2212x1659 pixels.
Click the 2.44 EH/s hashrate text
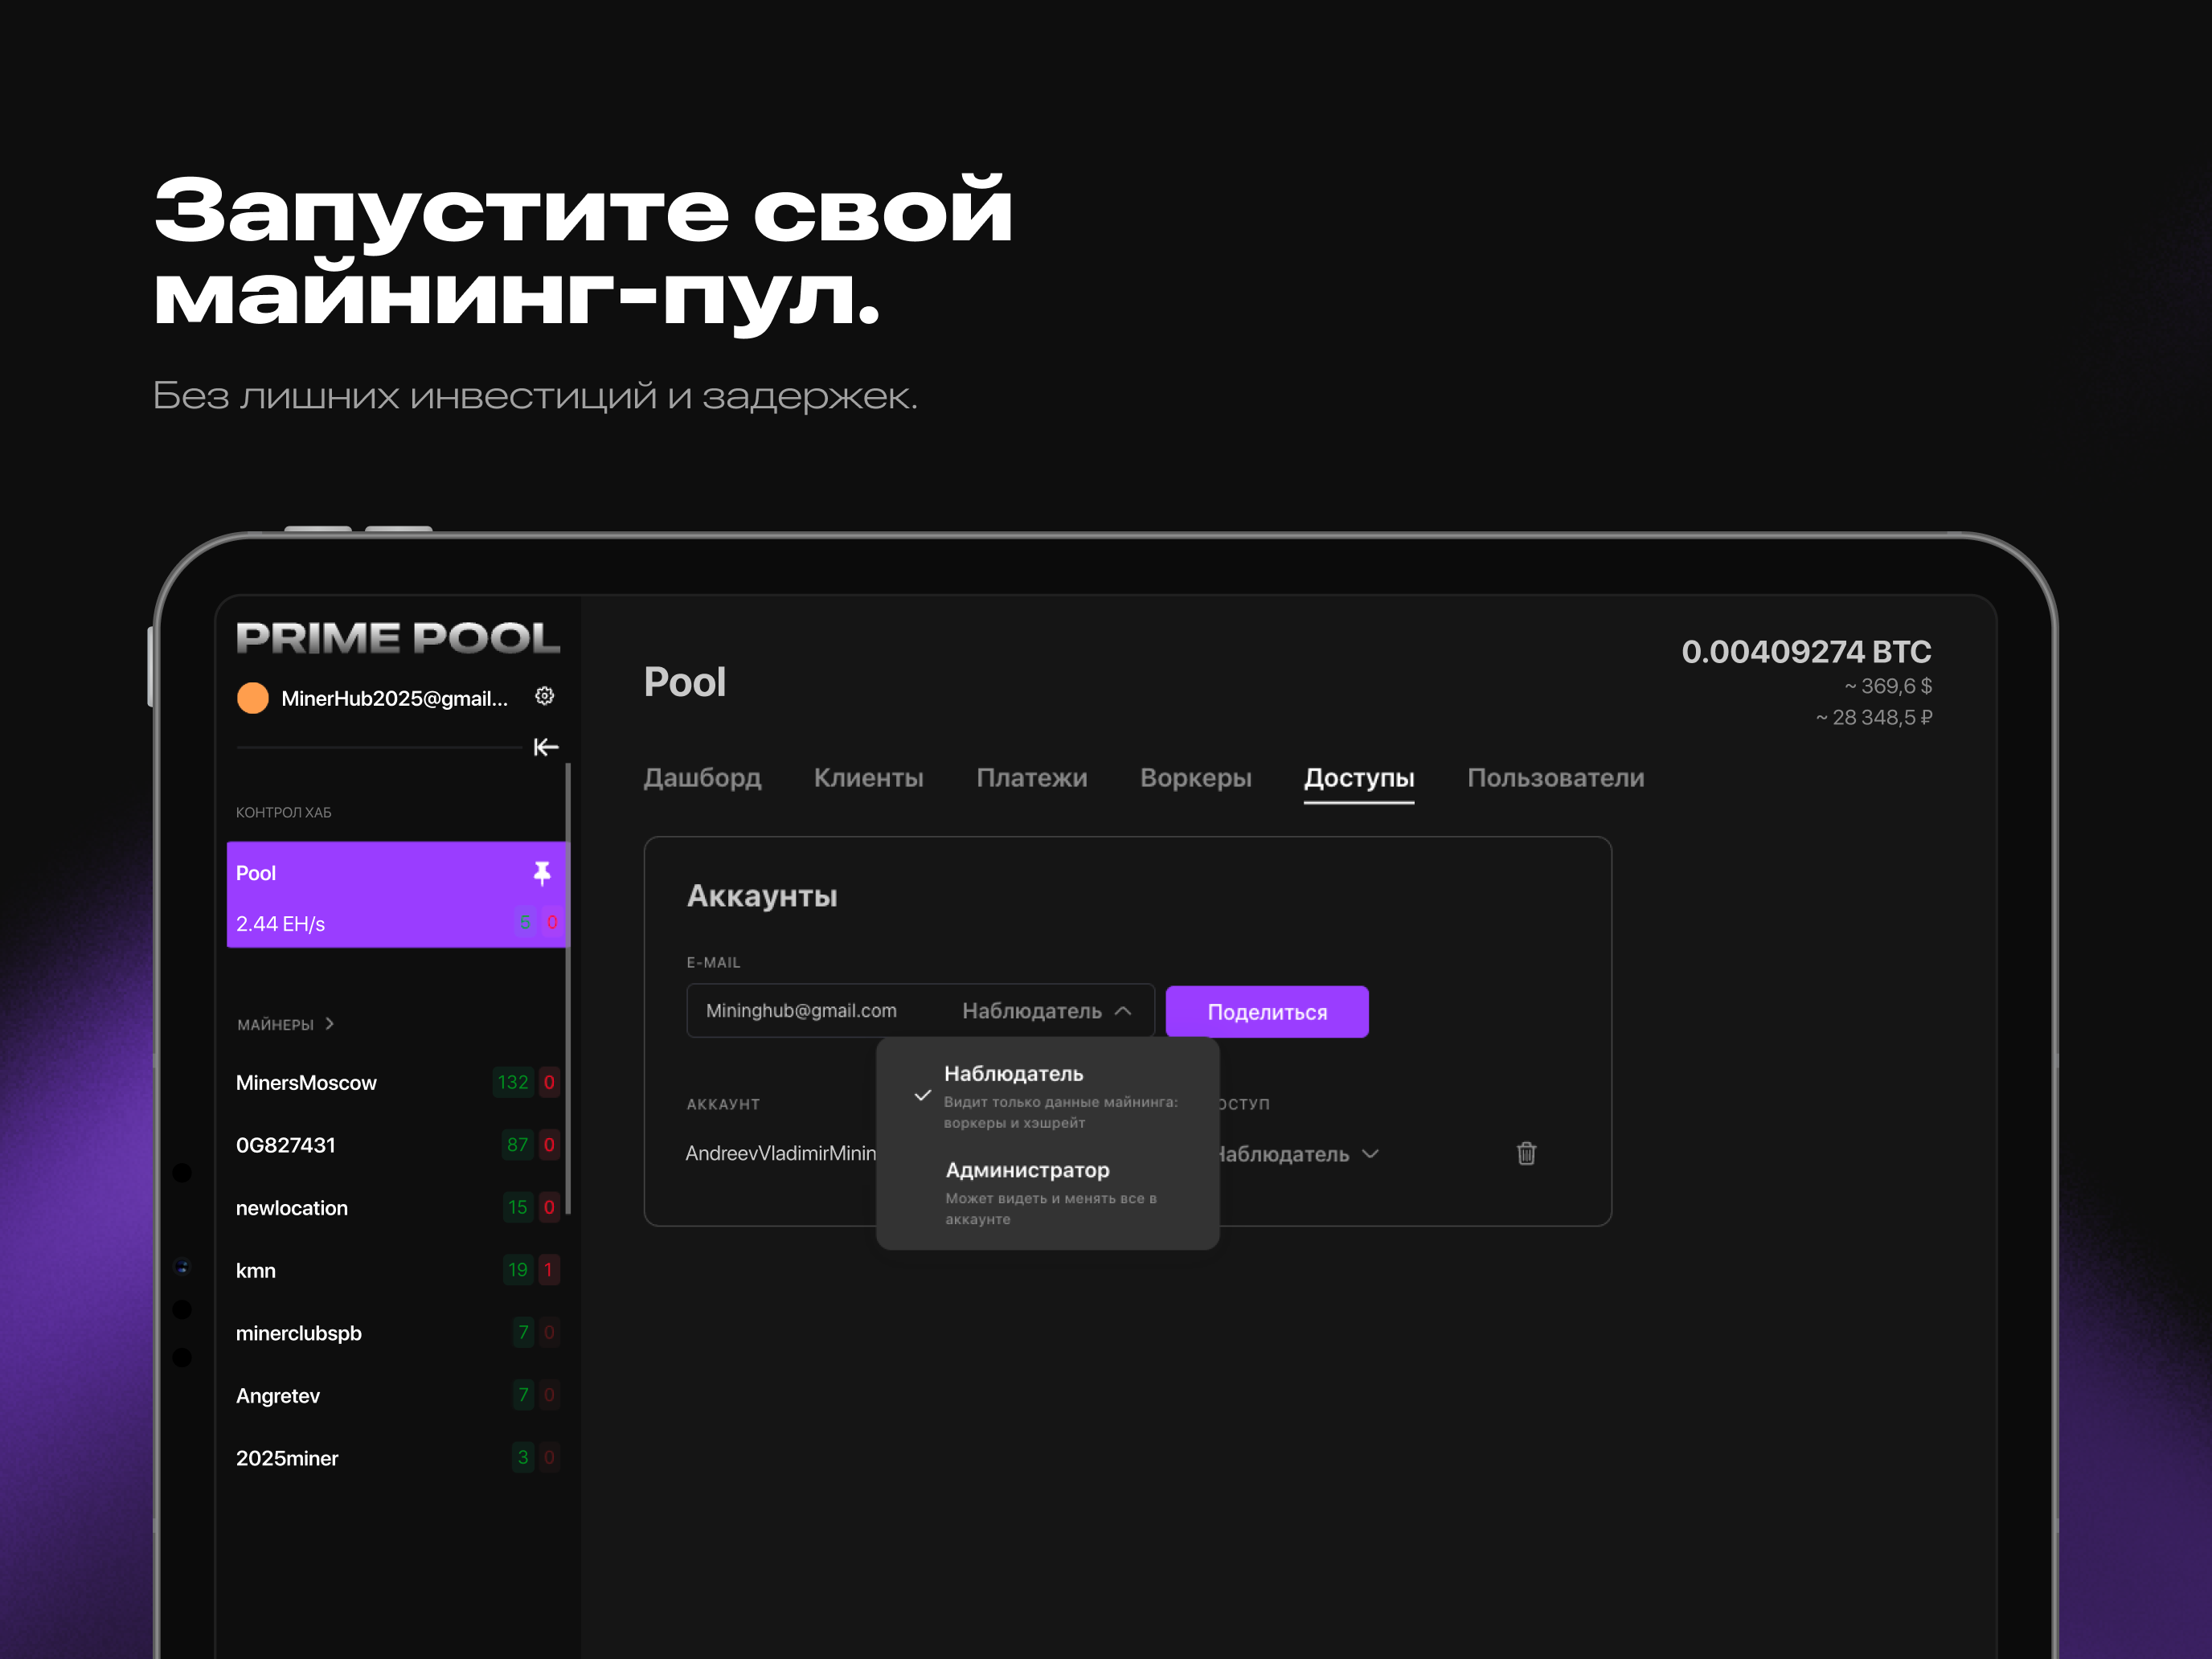[x=280, y=924]
